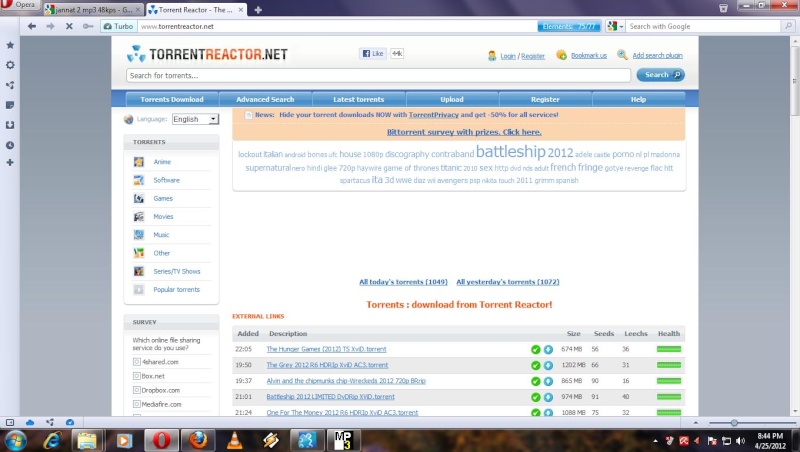The image size is (800, 452).
Task: Open Windows Start menu
Action: pyautogui.click(x=15, y=440)
